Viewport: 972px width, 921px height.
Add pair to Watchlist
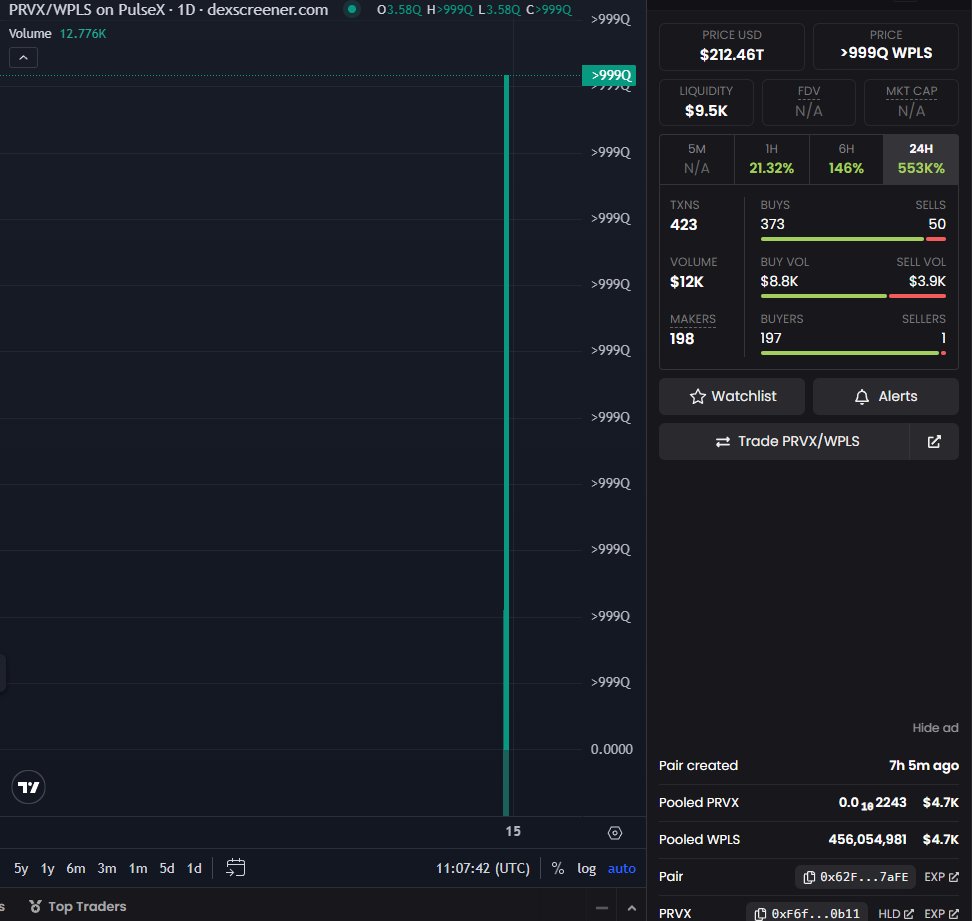pyautogui.click(x=731, y=397)
